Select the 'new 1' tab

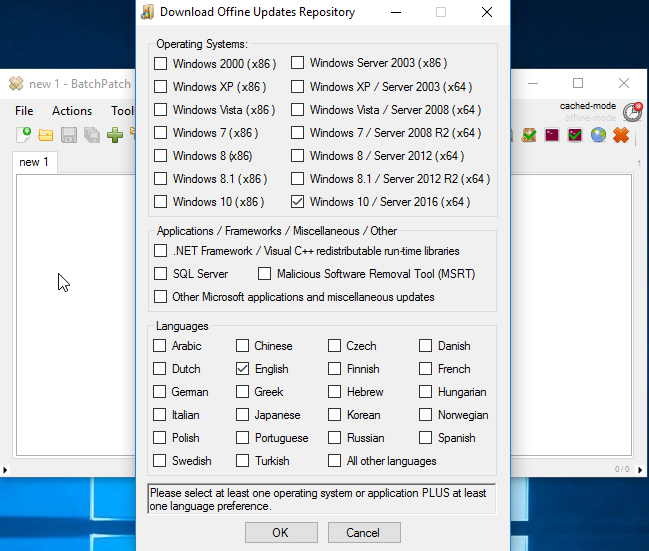tap(34, 162)
